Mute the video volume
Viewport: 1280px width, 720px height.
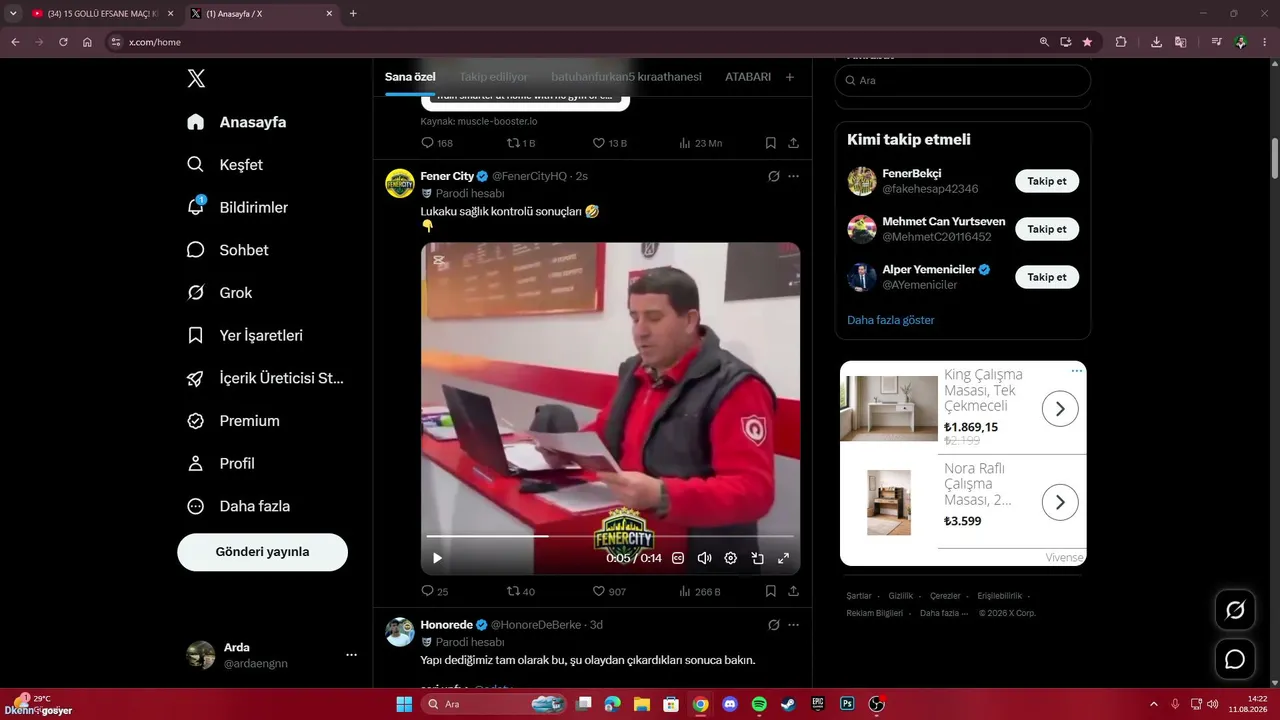(704, 558)
